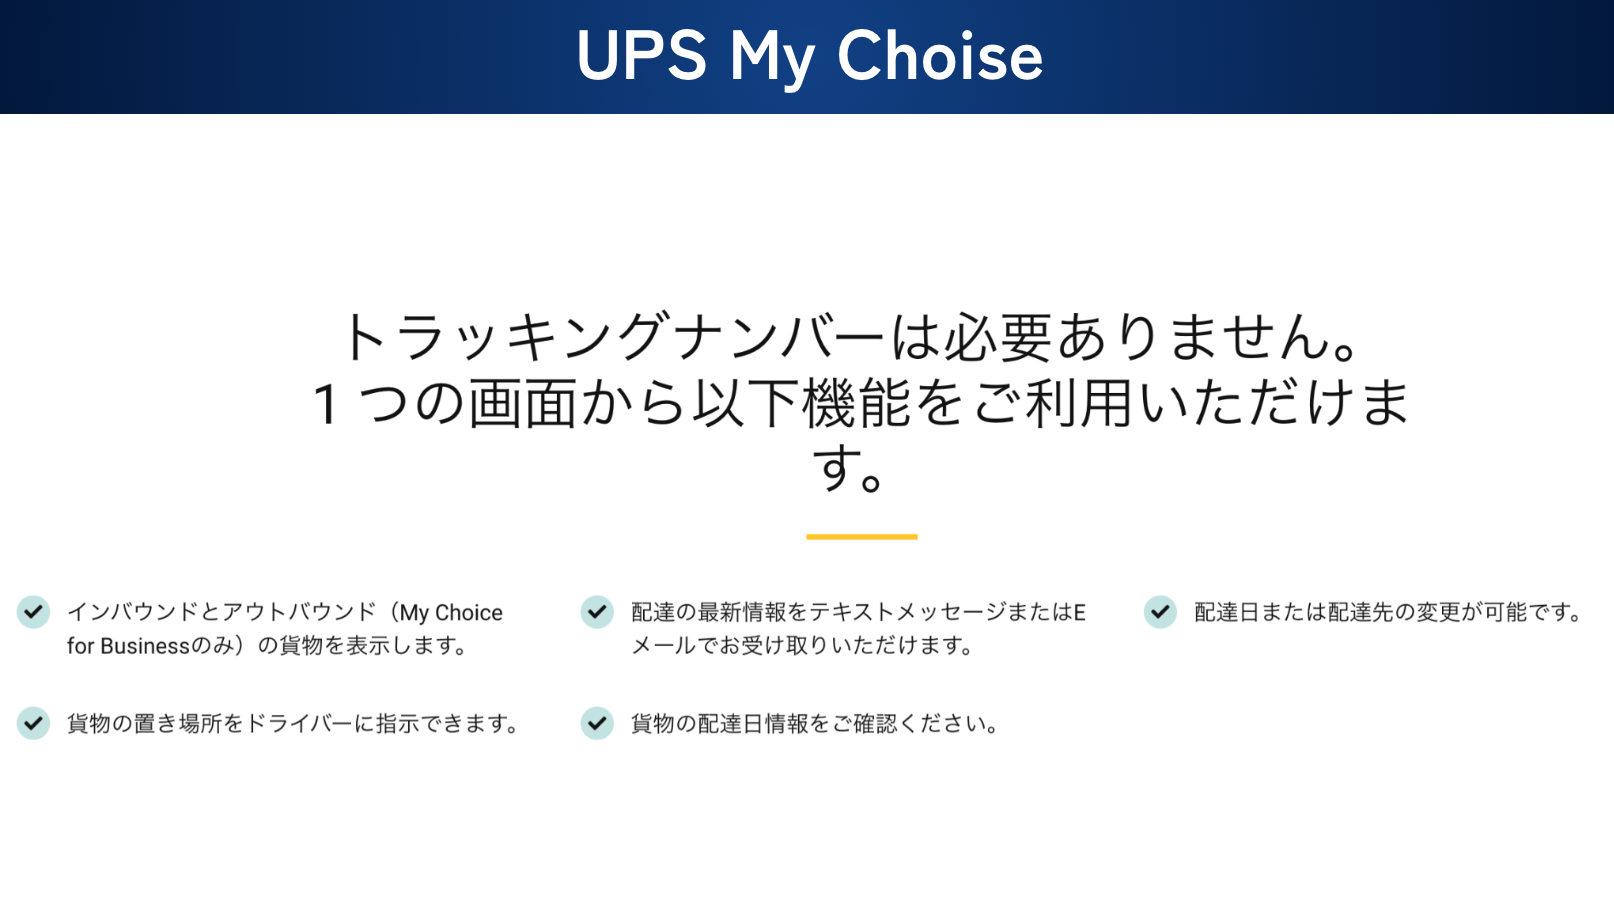The image size is (1614, 900).
Task: Click the heading トラッキングナンバーは必要ありません
Action: tap(849, 337)
